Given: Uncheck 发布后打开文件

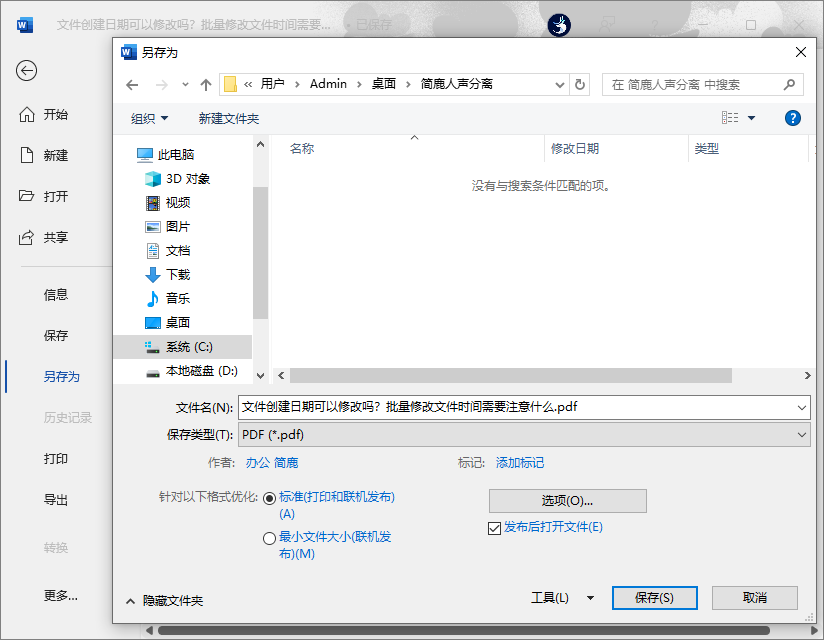Looking at the screenshot, I should 495,528.
